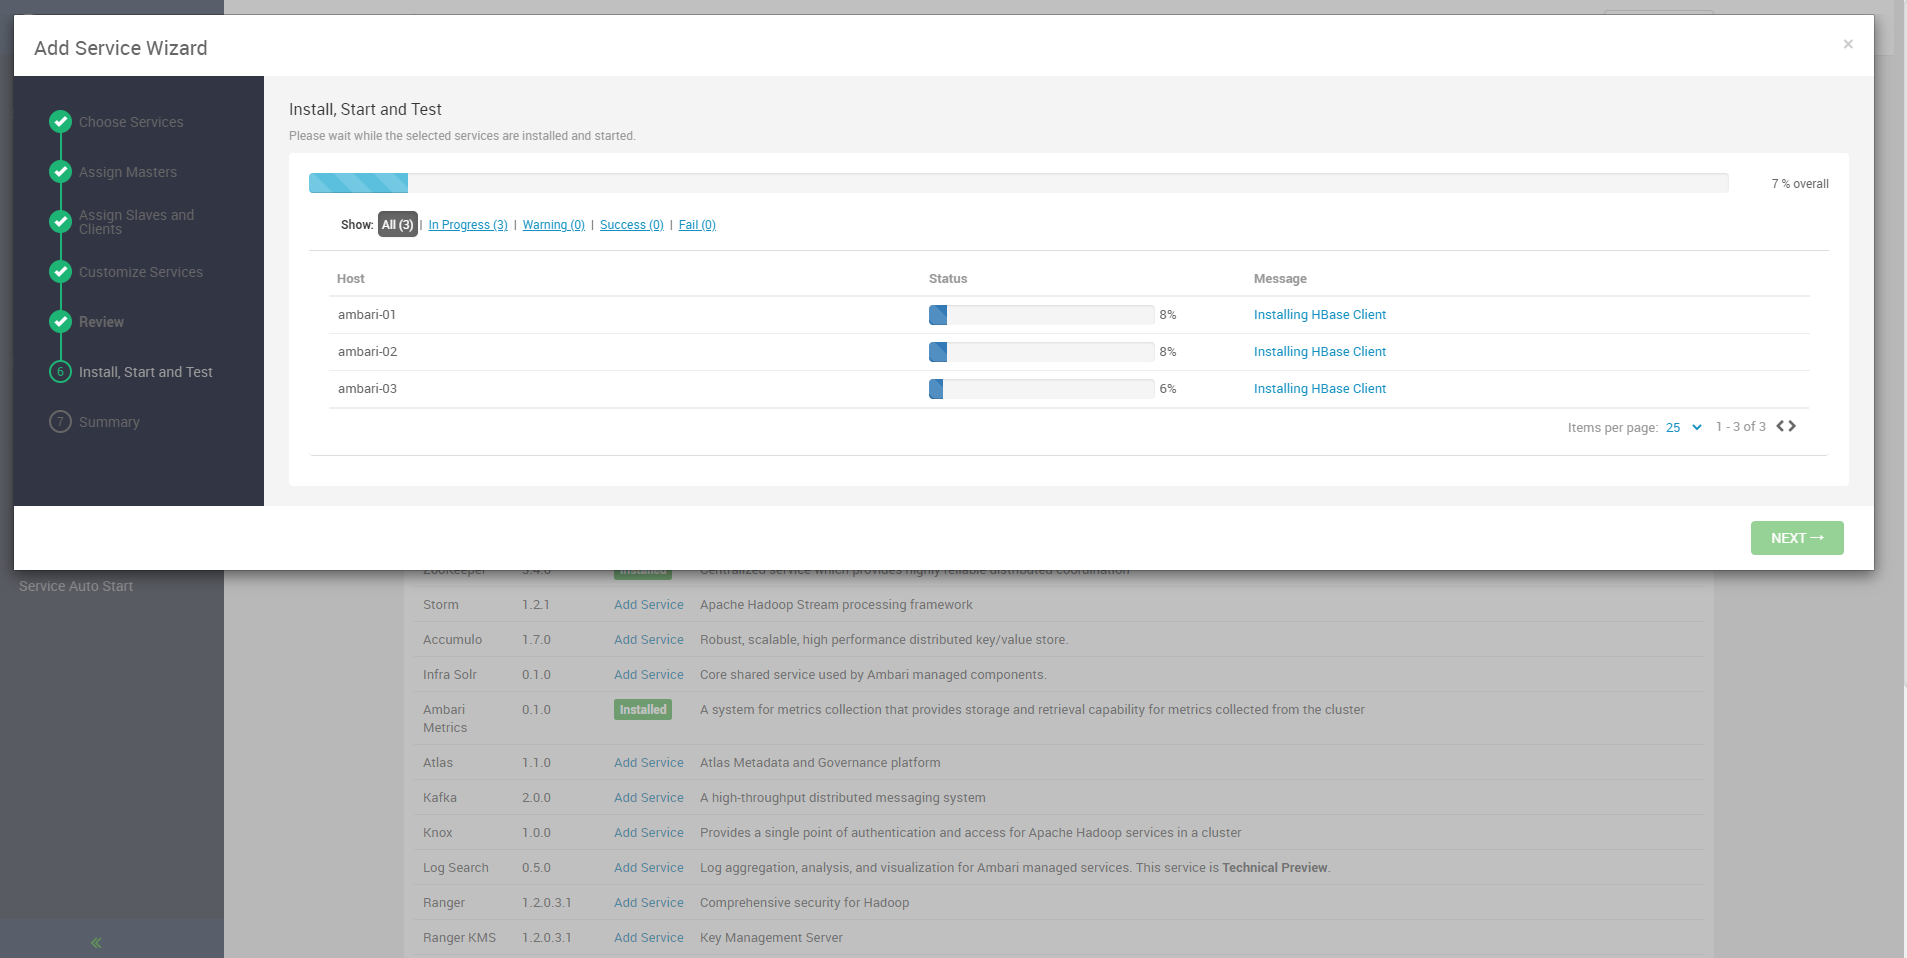The image size is (1907, 958).
Task: Click the Assign Slaves and Clients checkmark icon
Action: click(61, 222)
